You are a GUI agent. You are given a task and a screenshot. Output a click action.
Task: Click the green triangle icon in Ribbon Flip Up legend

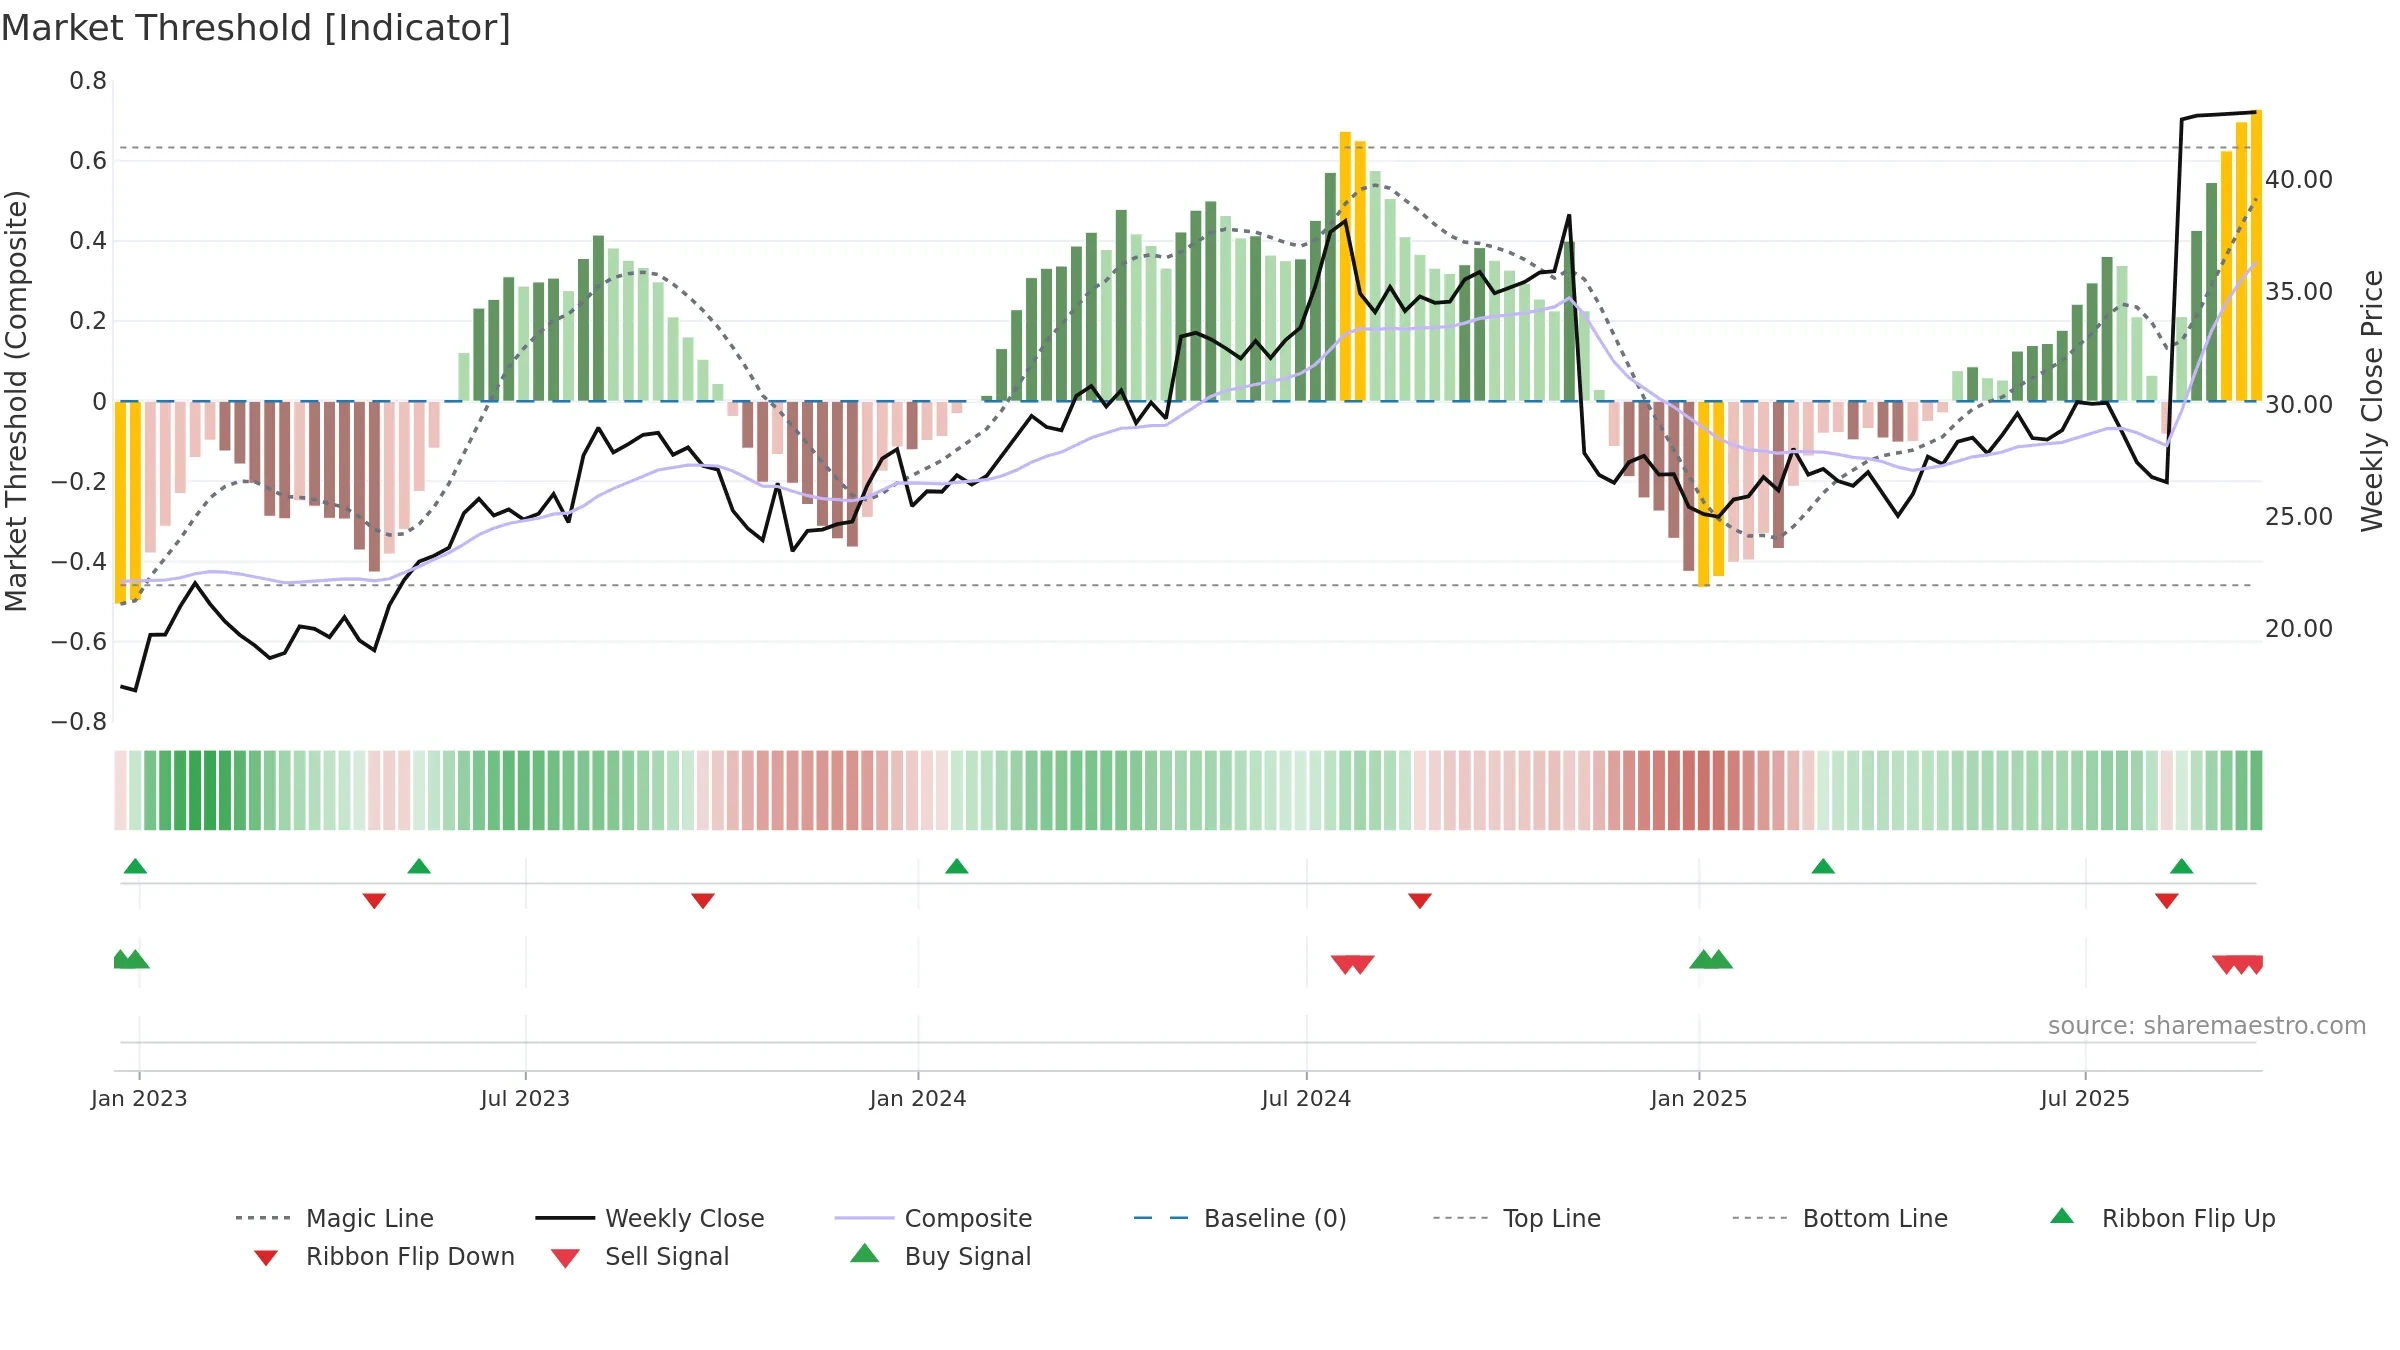[2062, 1216]
